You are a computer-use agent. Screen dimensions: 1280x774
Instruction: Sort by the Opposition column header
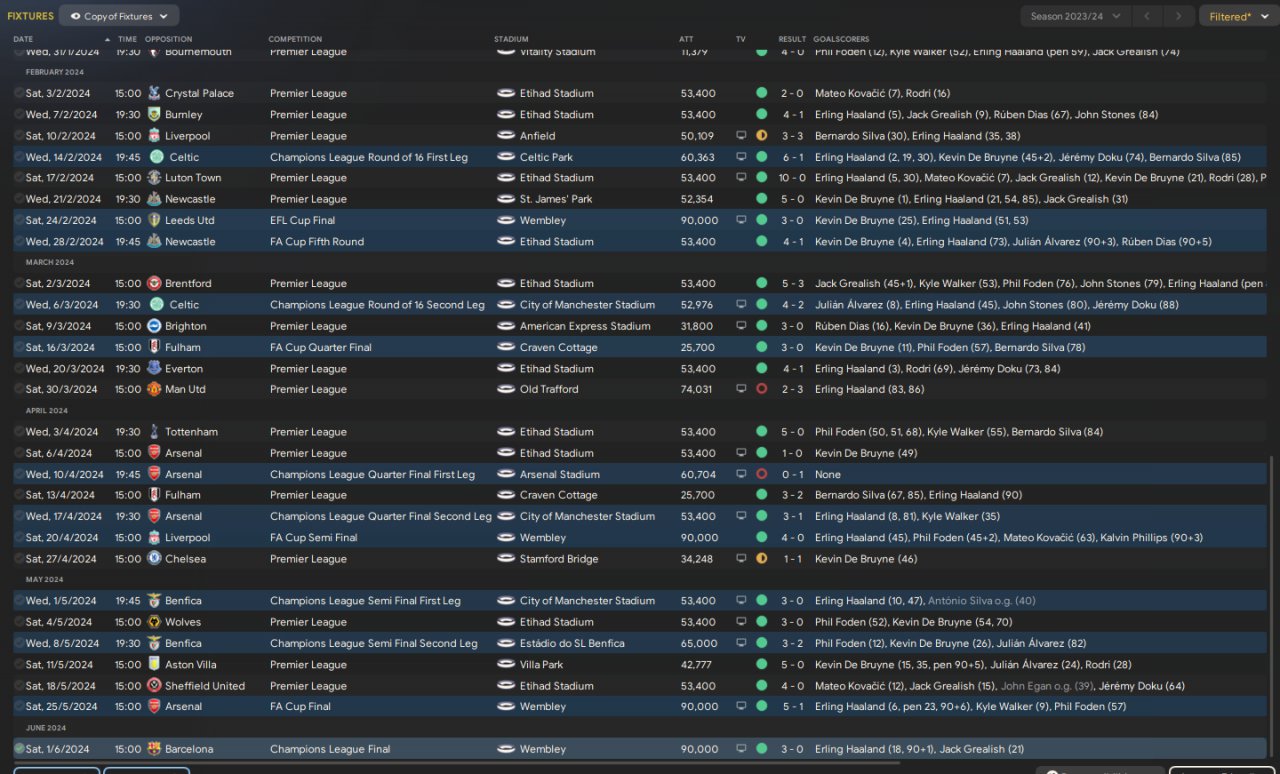click(x=168, y=39)
